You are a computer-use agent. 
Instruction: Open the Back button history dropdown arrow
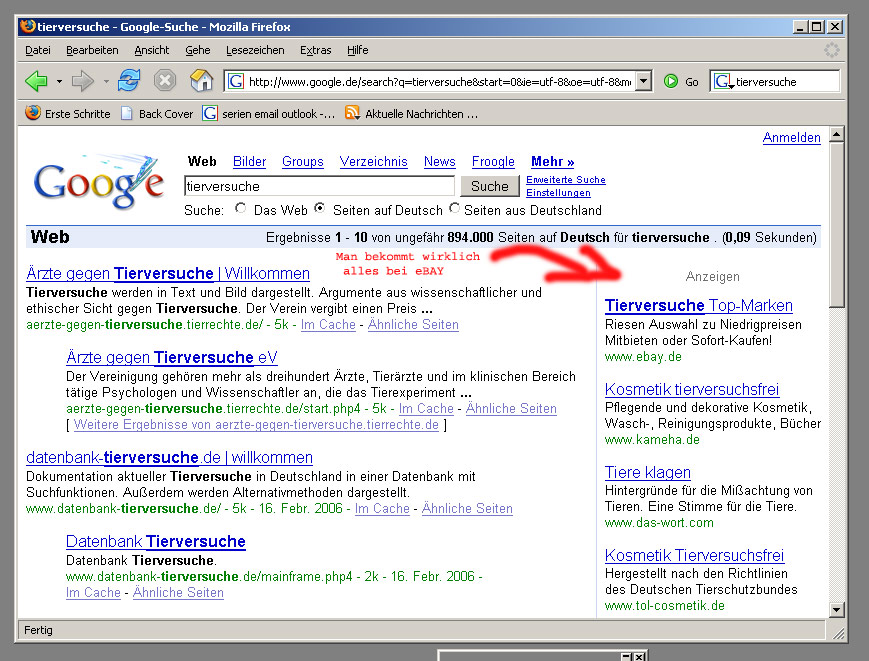(59, 81)
